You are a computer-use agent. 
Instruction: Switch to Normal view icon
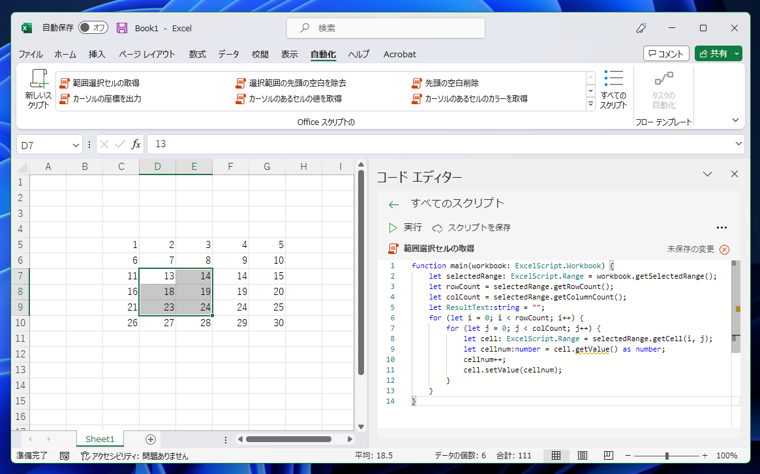point(556,456)
